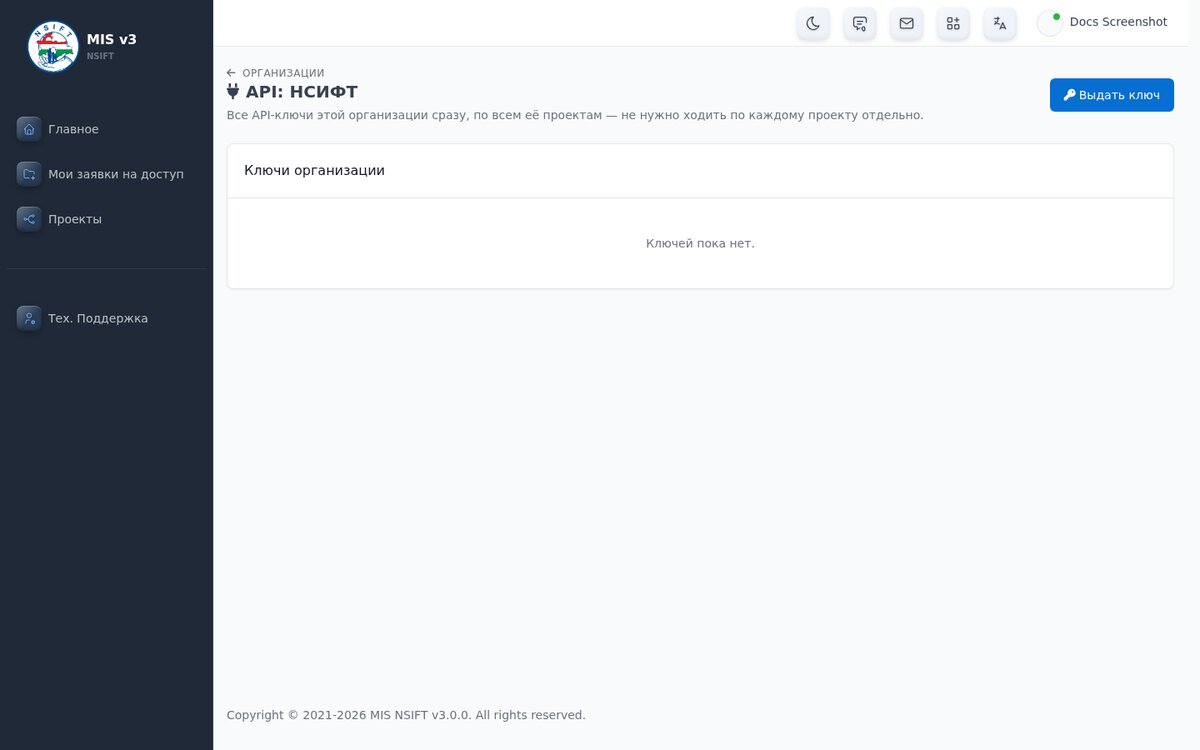Click the support icon beside Тех. Поддержка
The width and height of the screenshot is (1200, 750).
(x=29, y=318)
